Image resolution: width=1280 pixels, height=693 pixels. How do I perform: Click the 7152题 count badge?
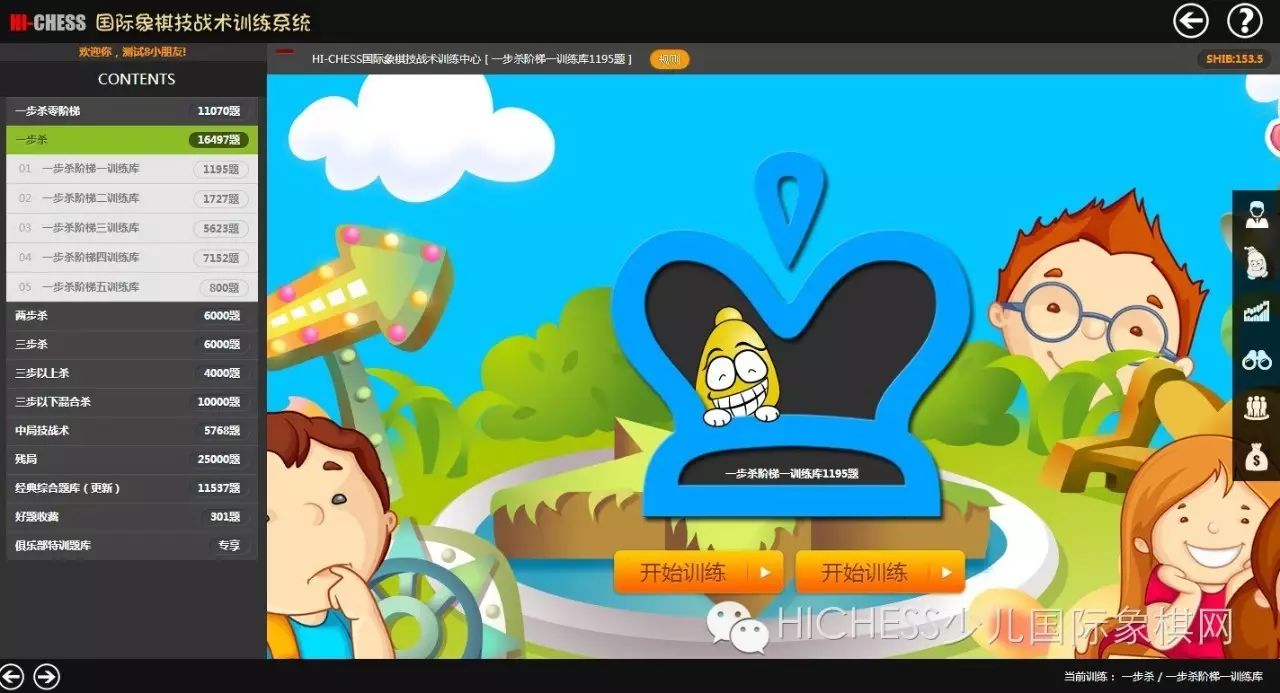tap(221, 257)
